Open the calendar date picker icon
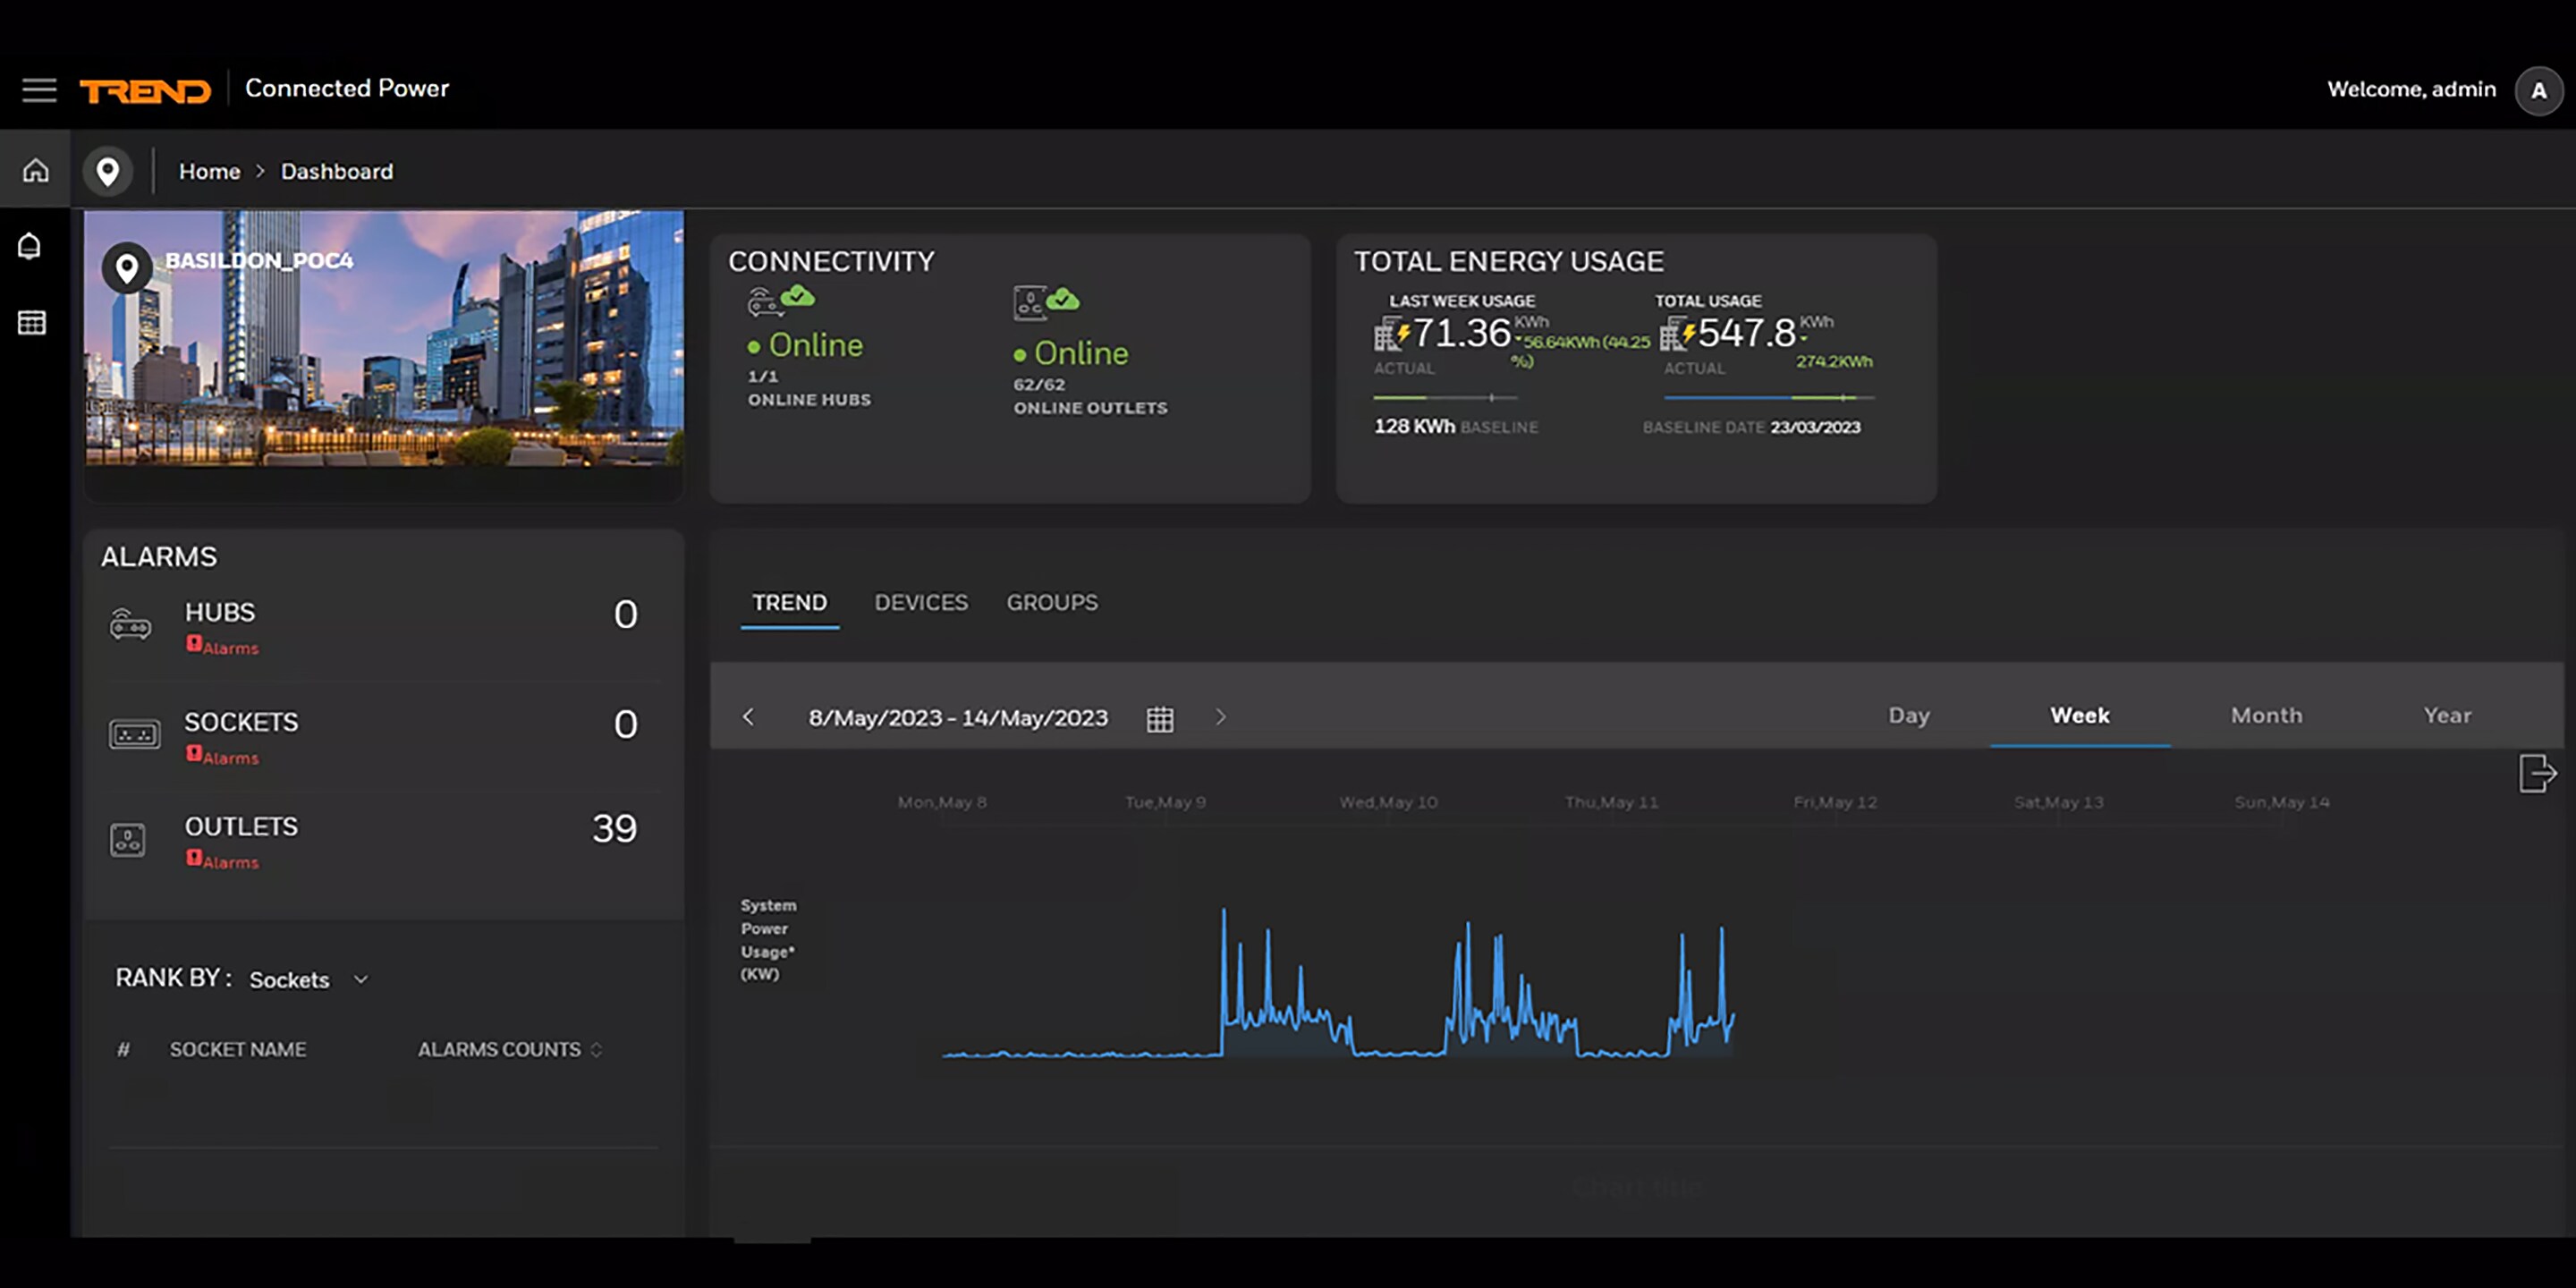Image resolution: width=2576 pixels, height=1288 pixels. point(1160,718)
